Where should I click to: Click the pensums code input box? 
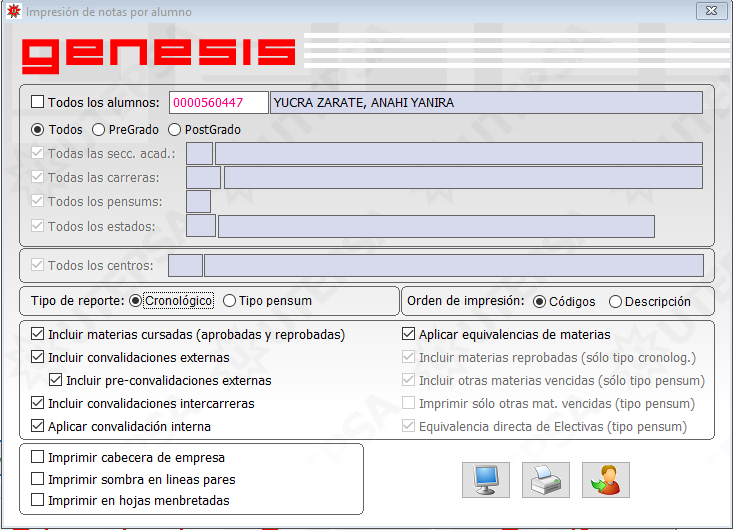click(x=198, y=201)
